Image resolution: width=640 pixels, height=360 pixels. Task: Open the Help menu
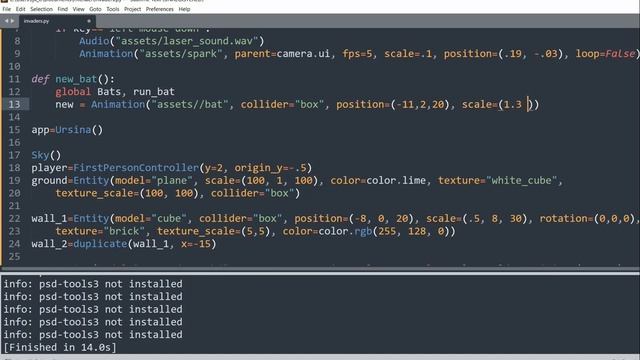click(184, 9)
